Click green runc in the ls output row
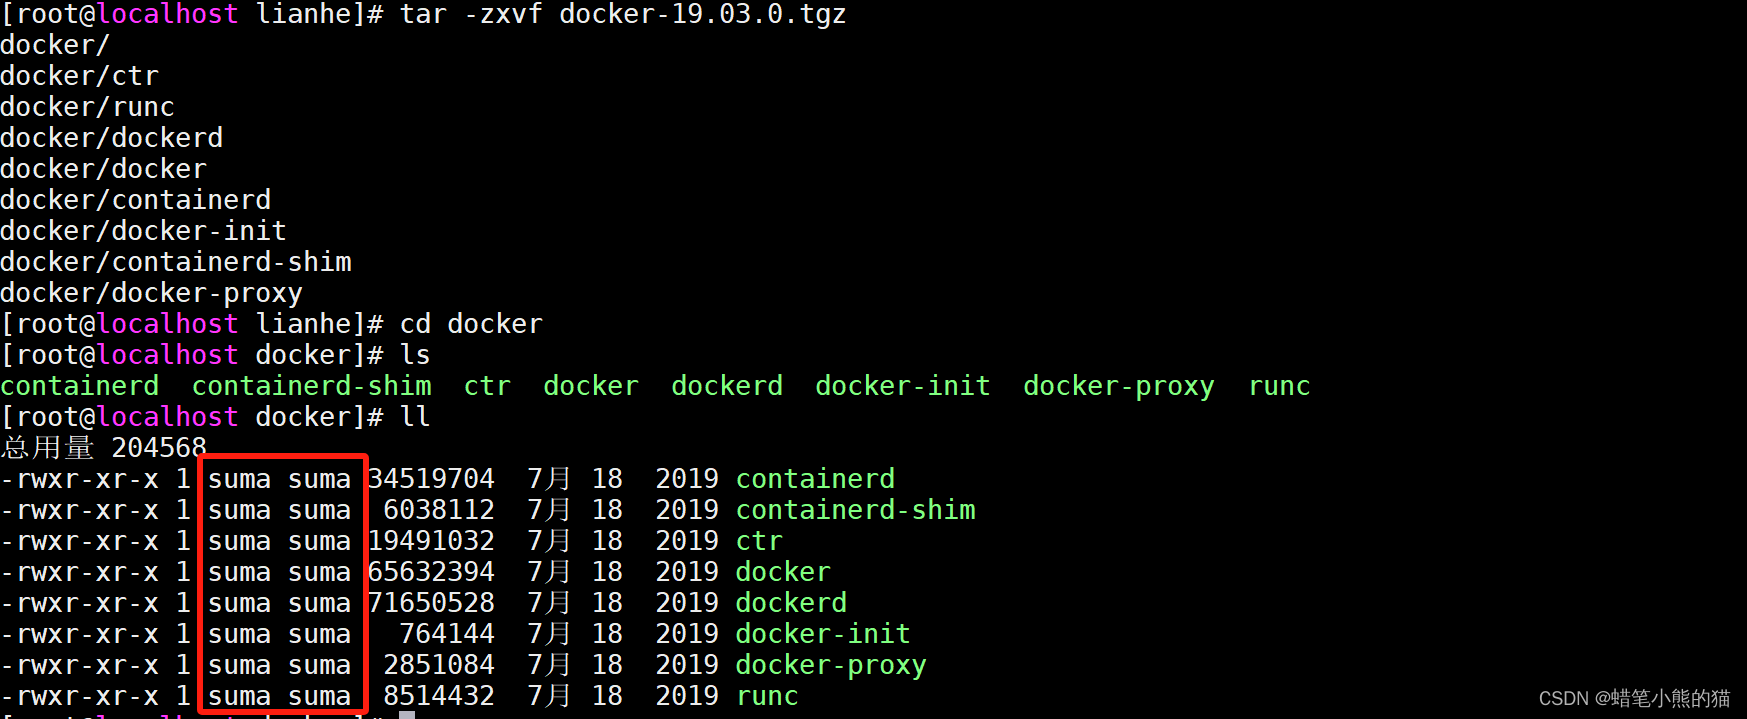Viewport: 1747px width, 719px height. pyautogui.click(x=1278, y=386)
